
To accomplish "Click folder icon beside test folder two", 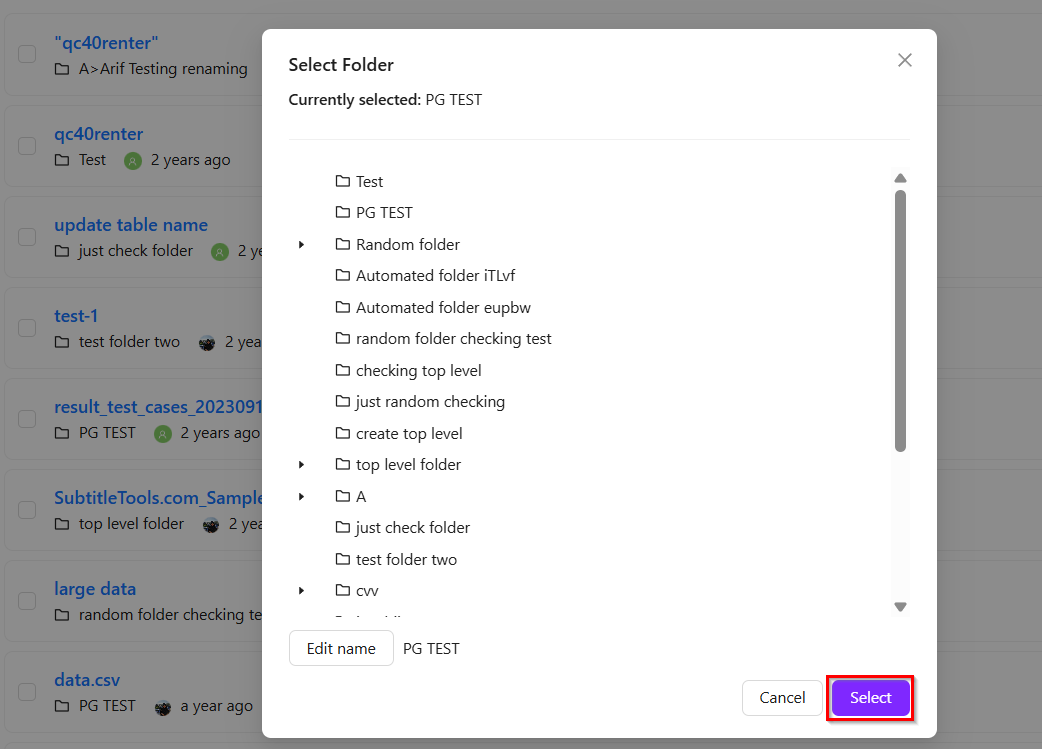I will (343, 560).
